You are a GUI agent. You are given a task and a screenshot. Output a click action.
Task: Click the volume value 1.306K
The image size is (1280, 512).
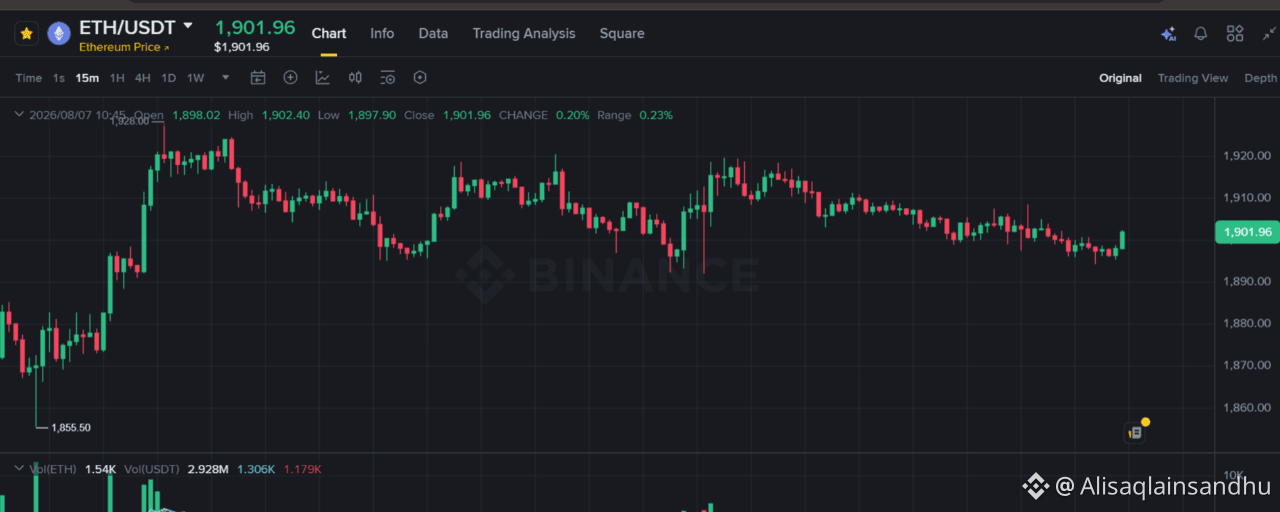(256, 469)
